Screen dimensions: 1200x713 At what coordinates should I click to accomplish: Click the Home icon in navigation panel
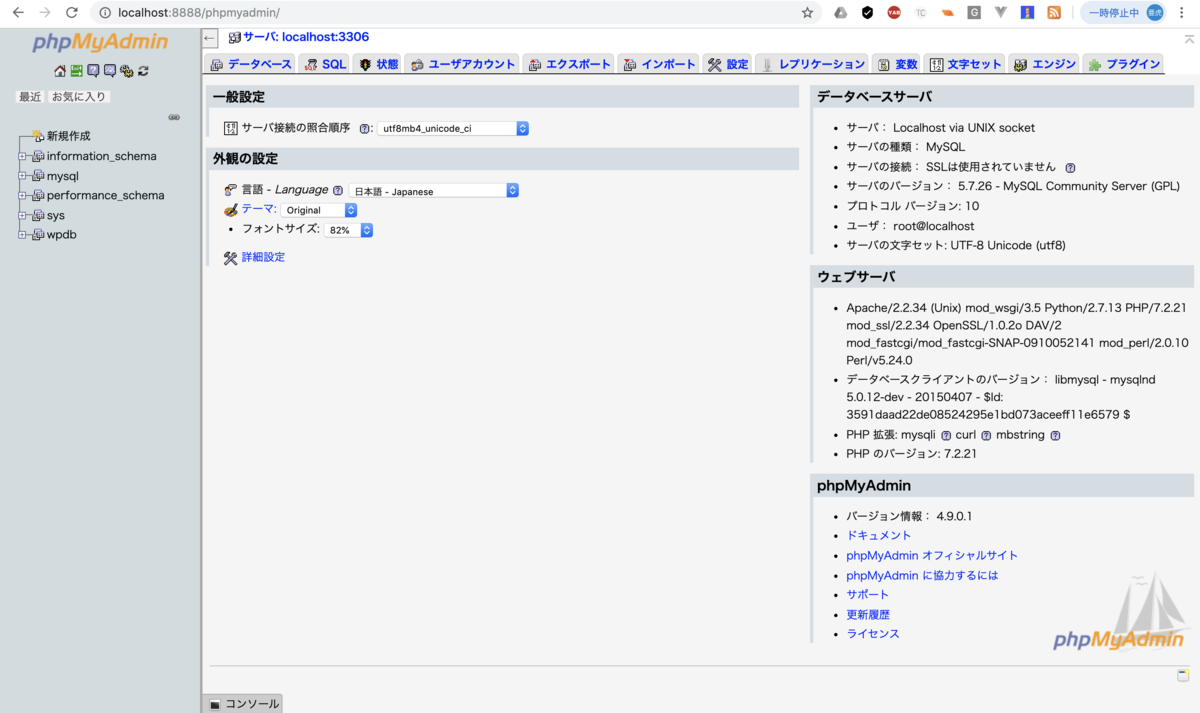pos(60,71)
